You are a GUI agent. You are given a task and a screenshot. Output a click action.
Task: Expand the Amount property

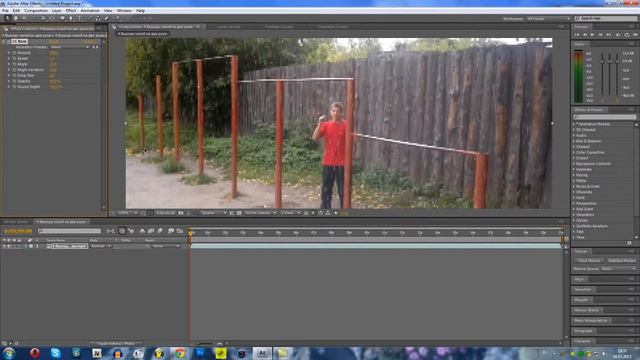tap(9, 53)
